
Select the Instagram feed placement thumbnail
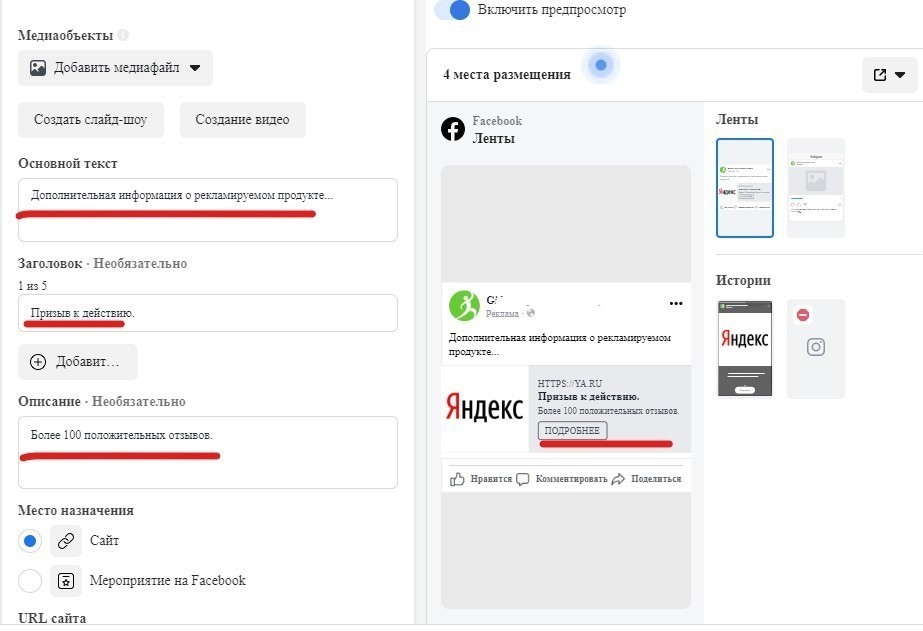tap(816, 188)
